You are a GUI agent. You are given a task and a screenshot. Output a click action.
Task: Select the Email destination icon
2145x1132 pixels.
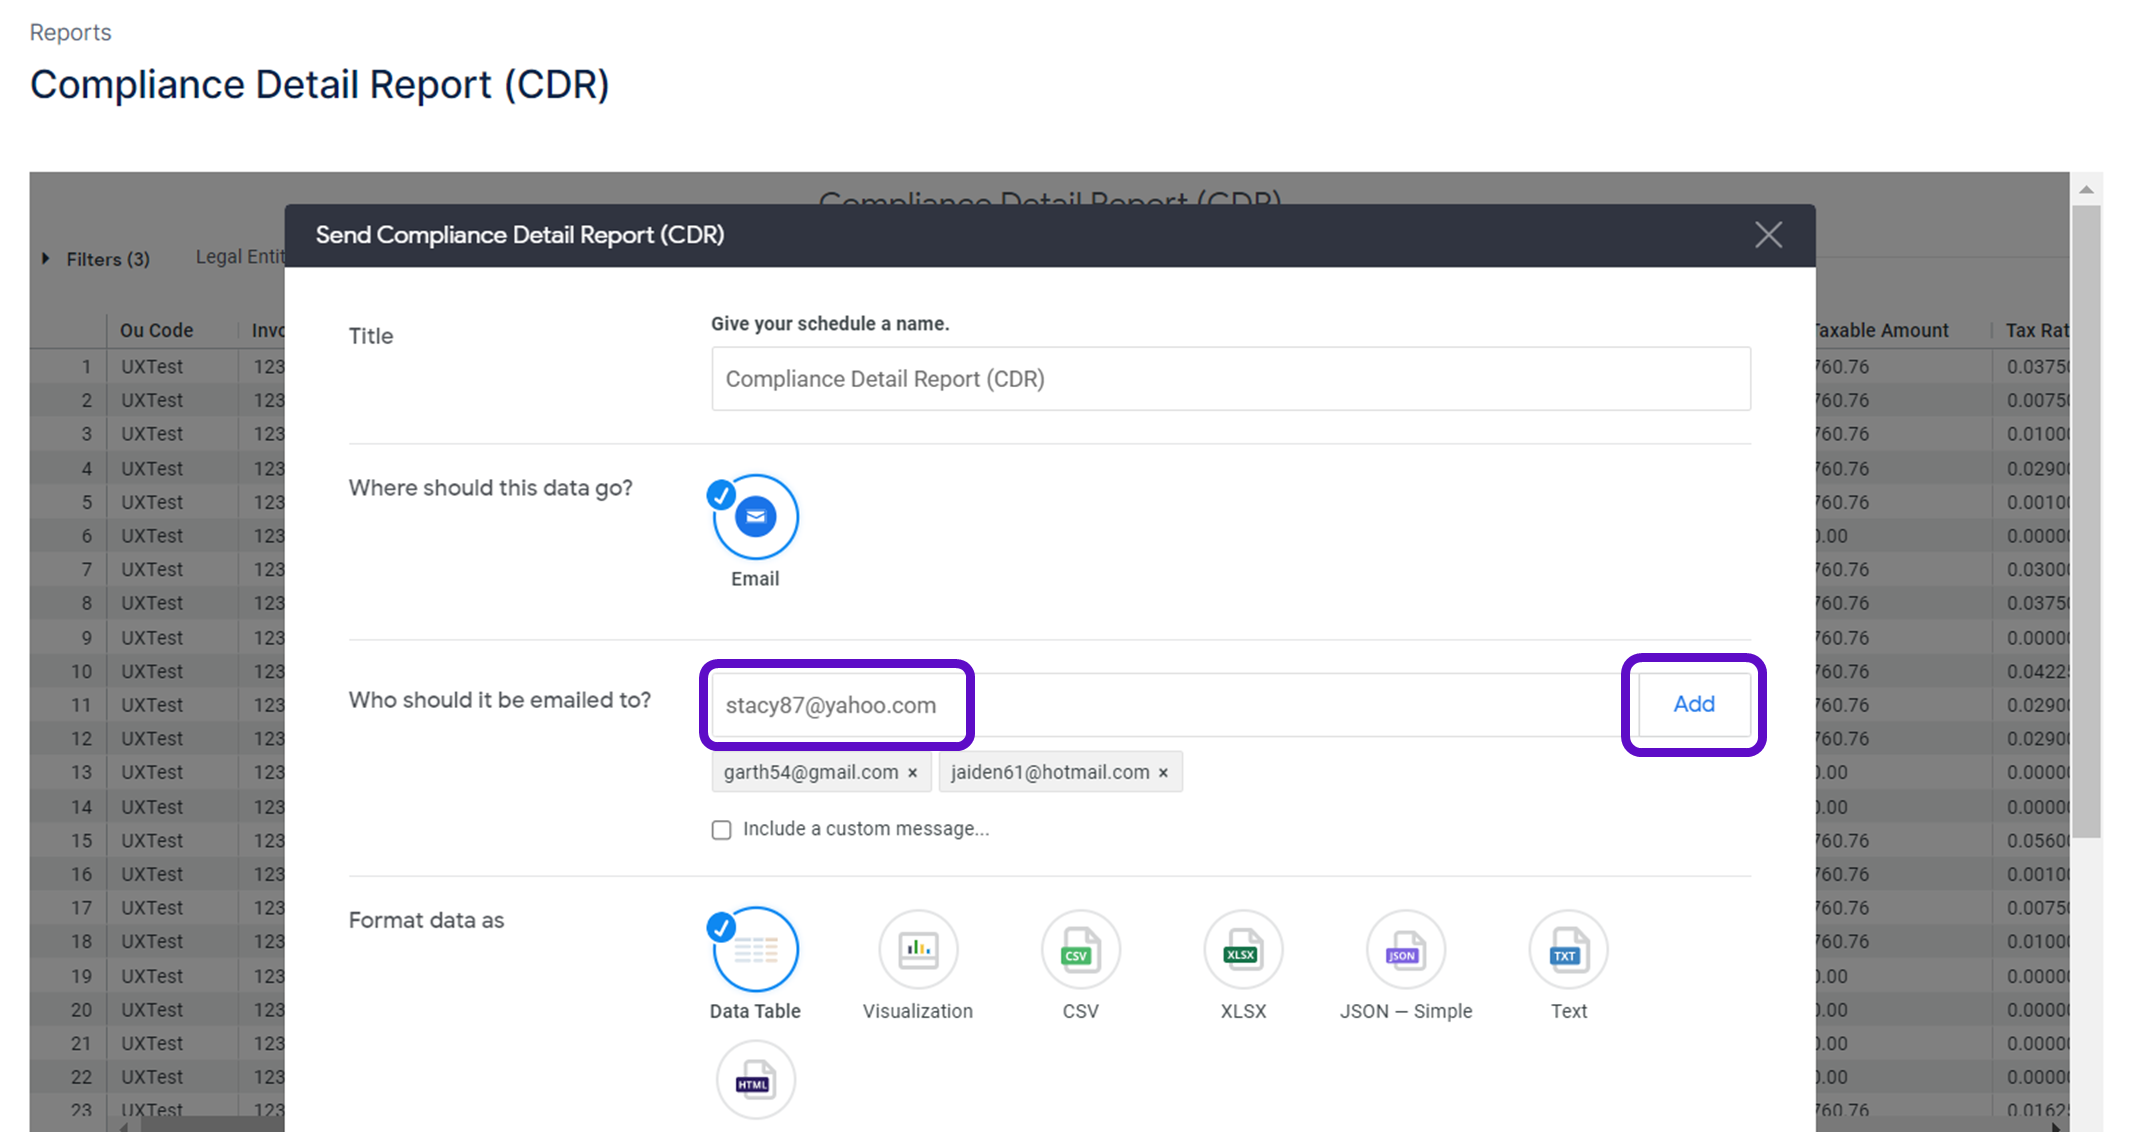coord(755,517)
